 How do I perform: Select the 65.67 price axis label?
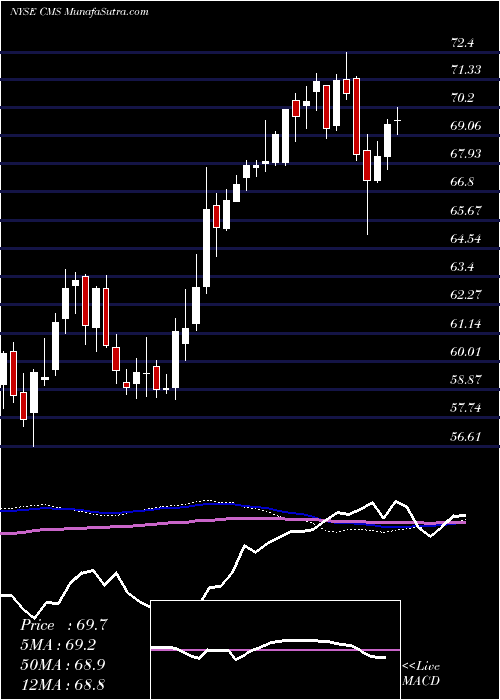[467, 210]
